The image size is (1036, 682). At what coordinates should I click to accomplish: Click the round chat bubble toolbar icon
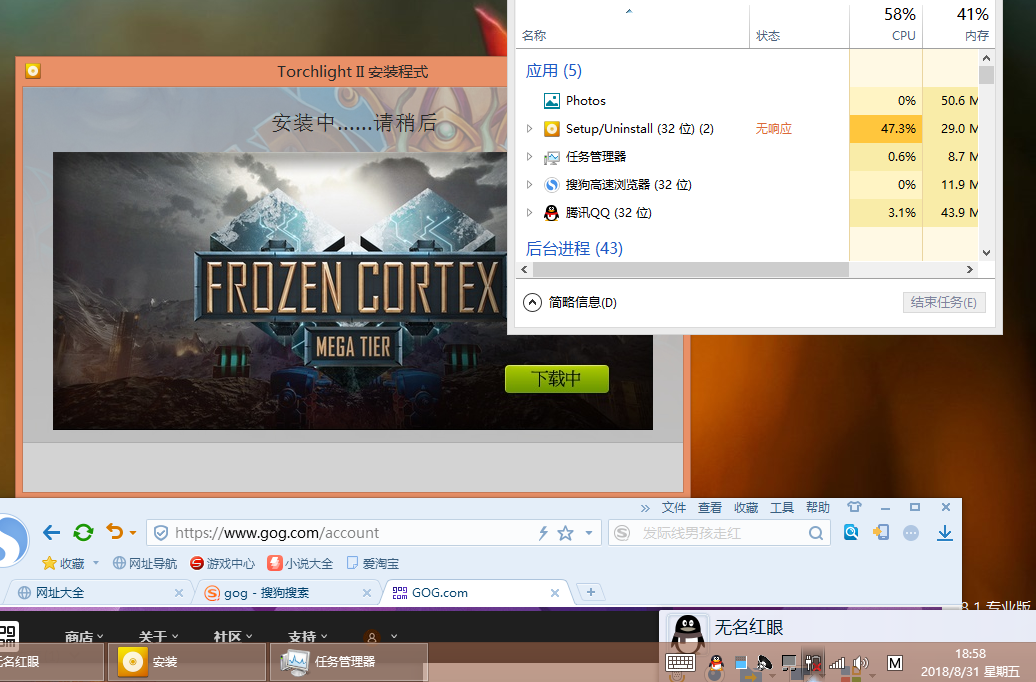click(x=911, y=533)
